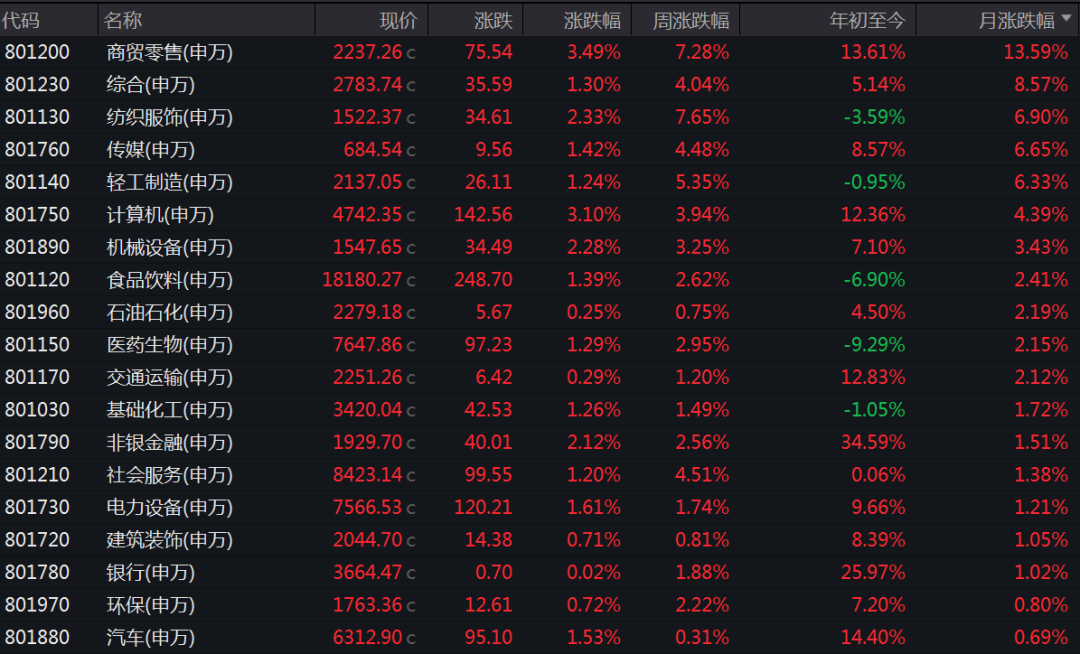The height and width of the screenshot is (654, 1080).
Task: Select the 轻工制造(申万) row name
Action: pos(169,182)
